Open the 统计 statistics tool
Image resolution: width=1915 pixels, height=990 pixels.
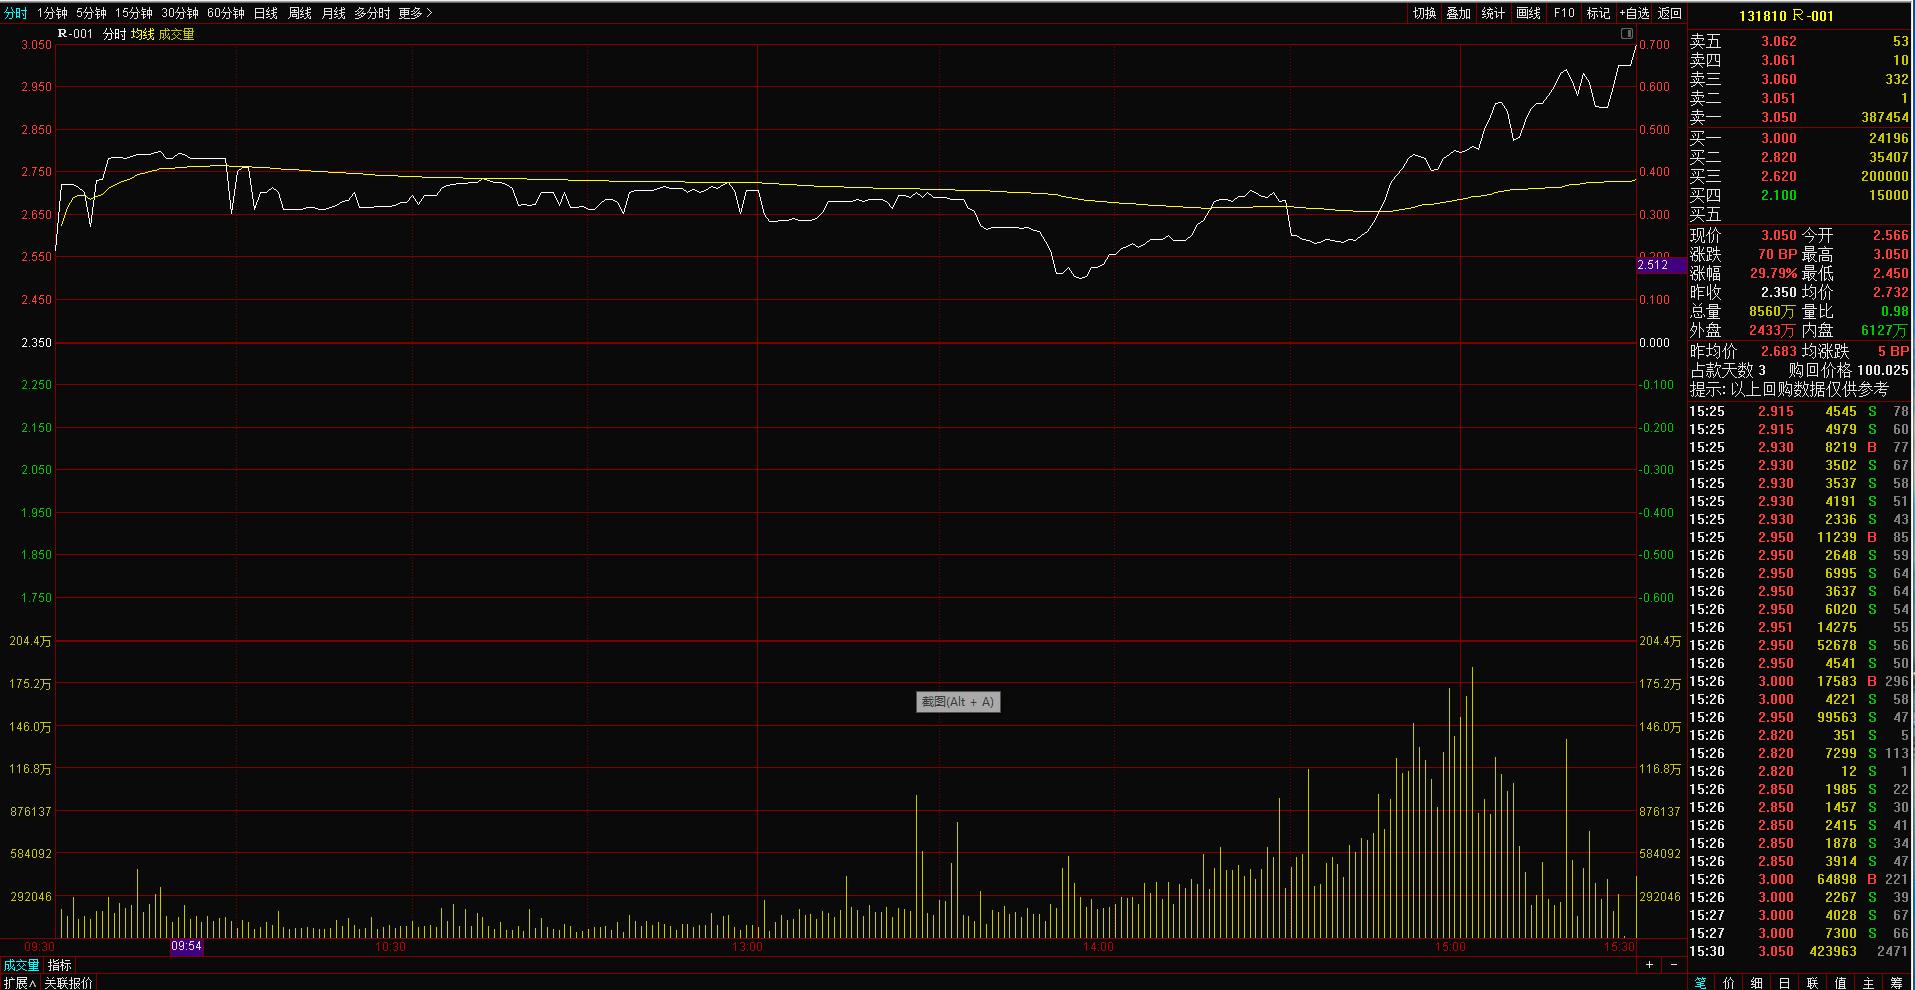click(1493, 13)
